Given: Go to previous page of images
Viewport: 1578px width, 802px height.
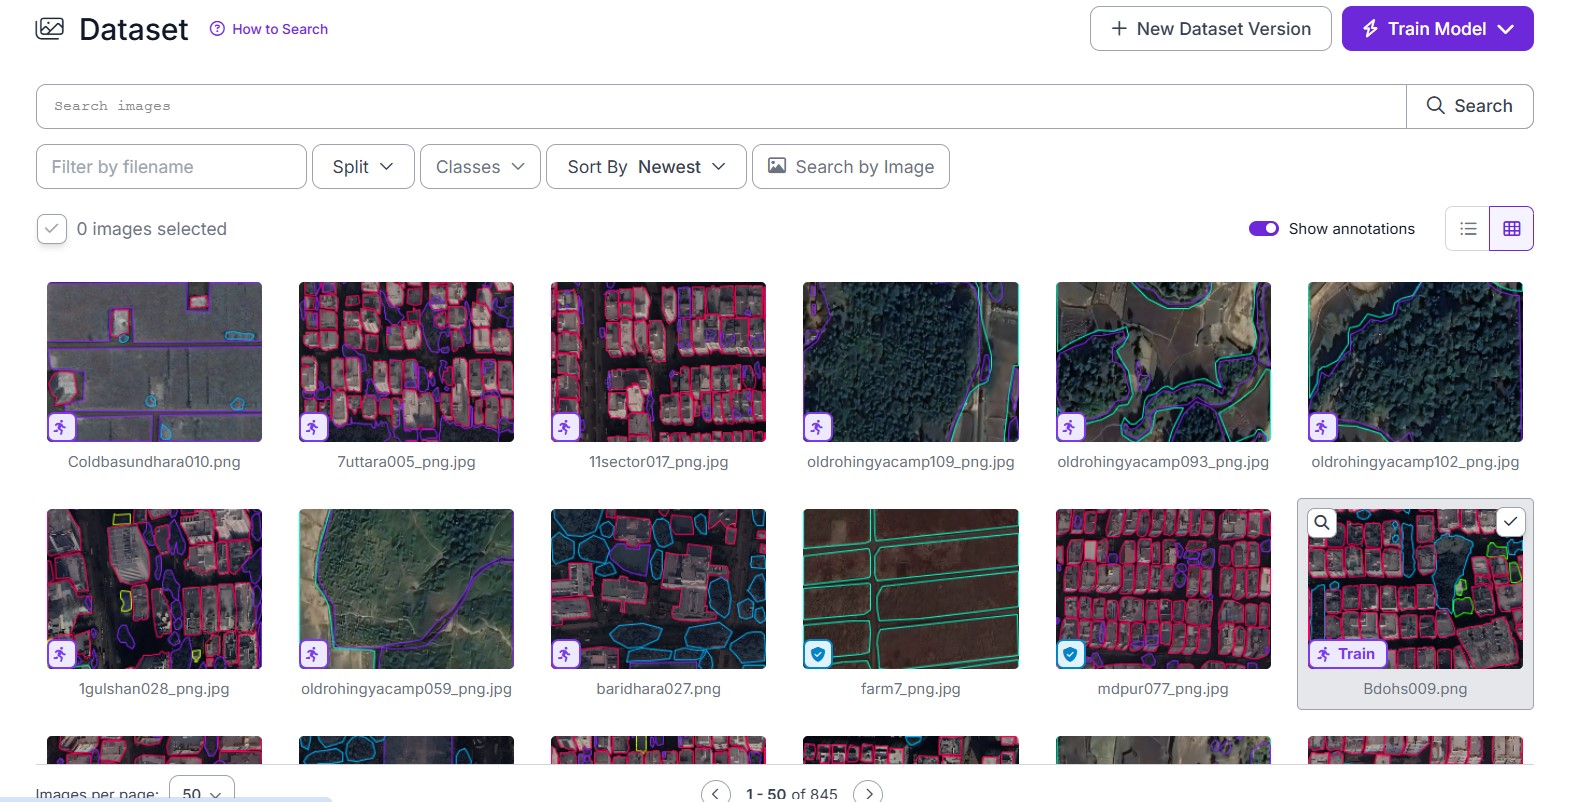Looking at the screenshot, I should (x=716, y=792).
